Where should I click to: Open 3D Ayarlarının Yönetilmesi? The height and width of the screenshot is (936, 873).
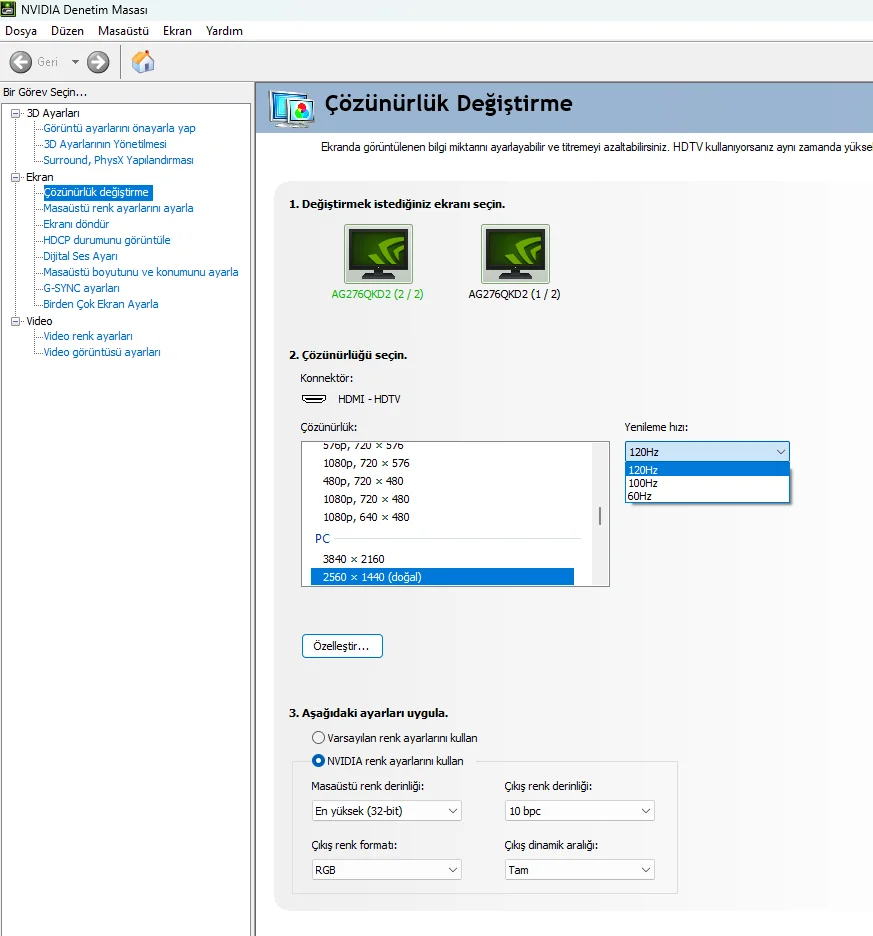(105, 144)
